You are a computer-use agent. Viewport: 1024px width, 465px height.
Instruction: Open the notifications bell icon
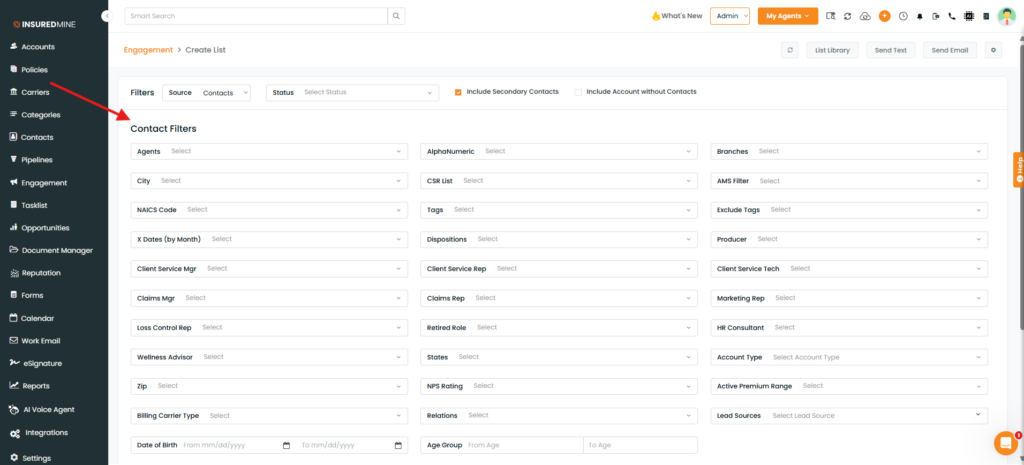coord(919,16)
